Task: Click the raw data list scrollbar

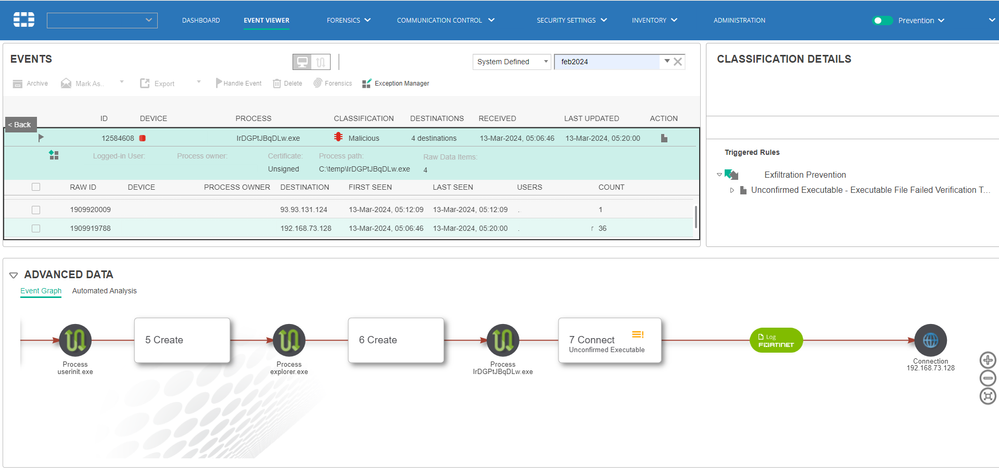Action: (x=696, y=217)
